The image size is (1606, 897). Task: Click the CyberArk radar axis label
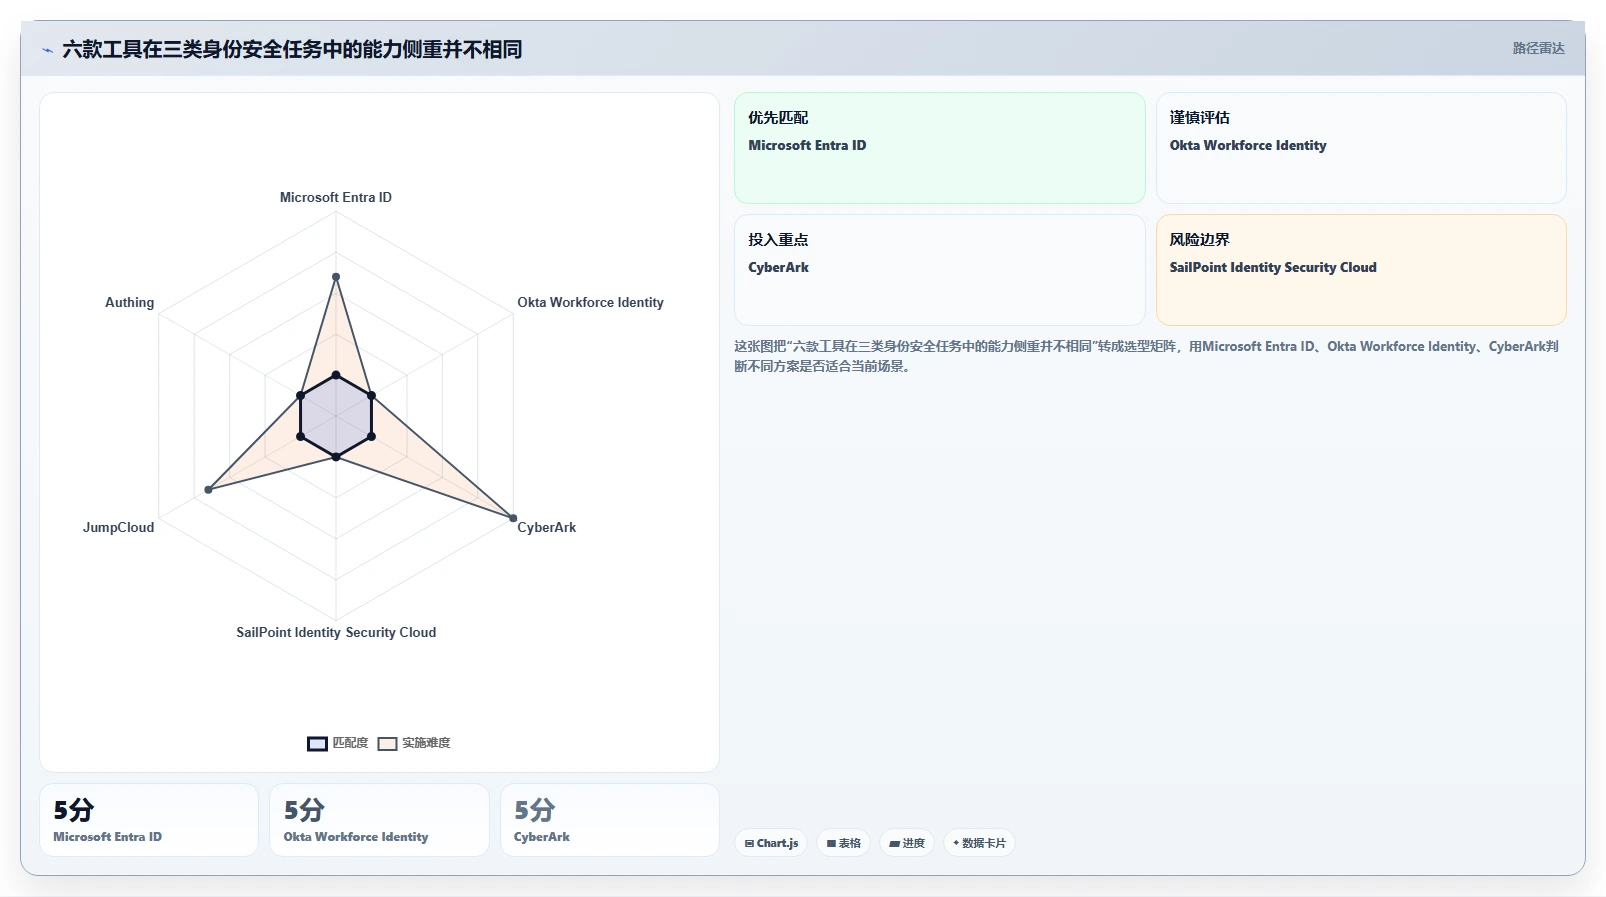546,528
